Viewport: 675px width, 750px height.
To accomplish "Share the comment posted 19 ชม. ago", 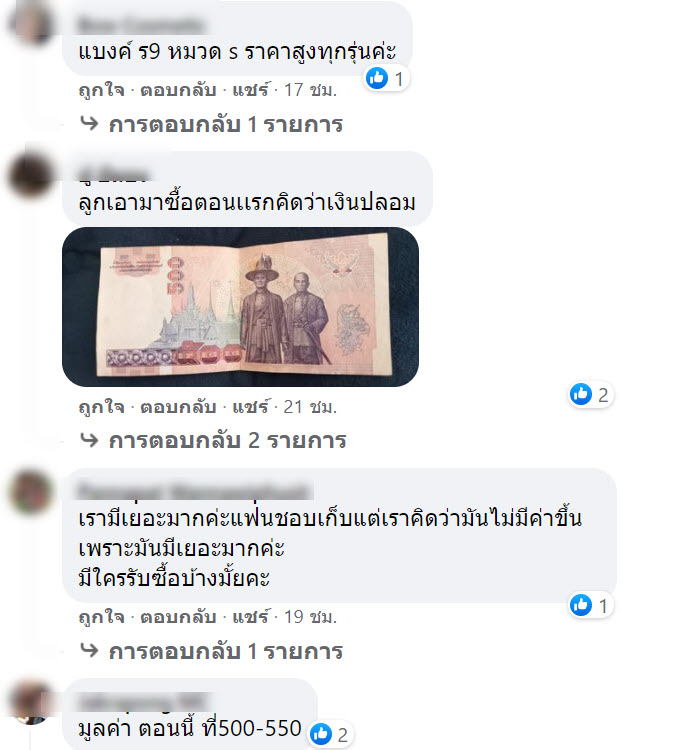I will pos(251,617).
